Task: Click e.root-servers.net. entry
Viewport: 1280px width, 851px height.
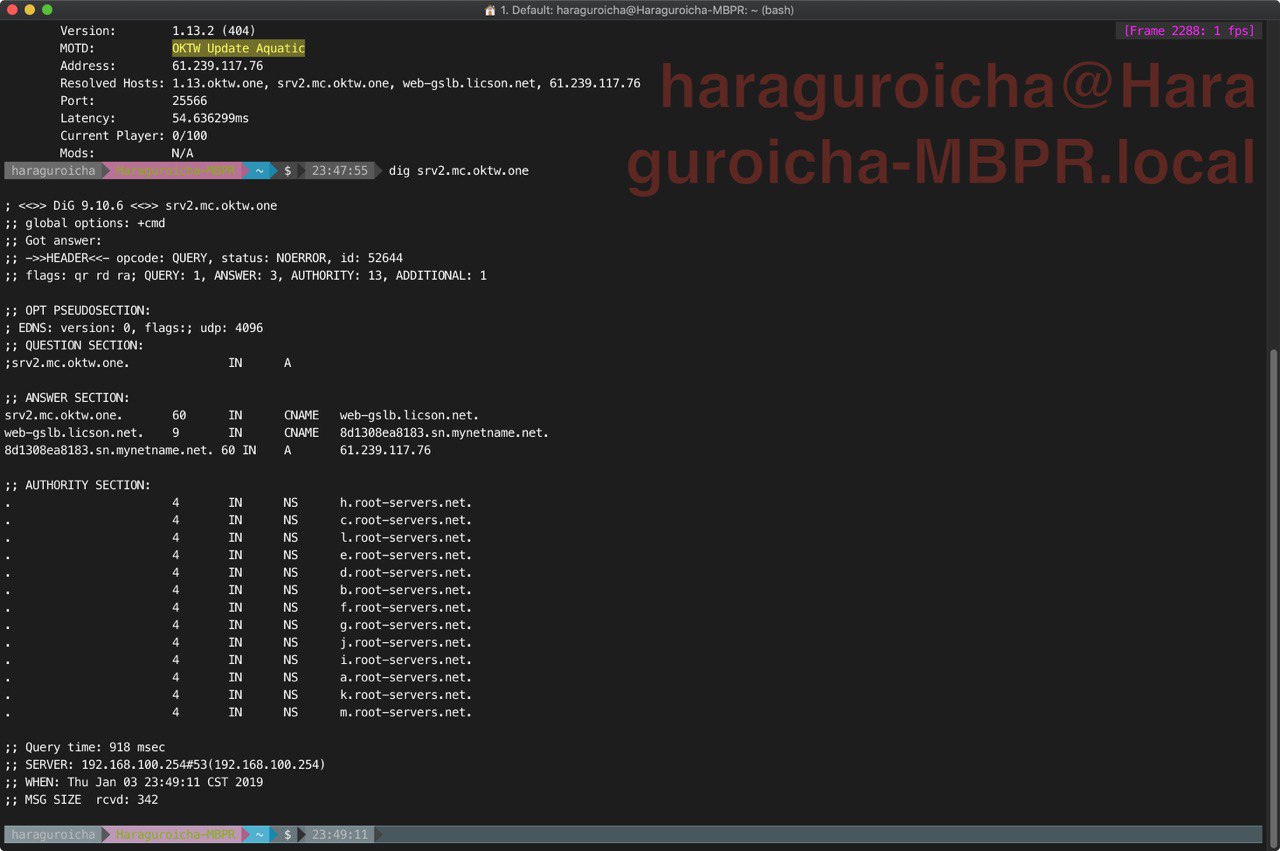Action: (406, 555)
